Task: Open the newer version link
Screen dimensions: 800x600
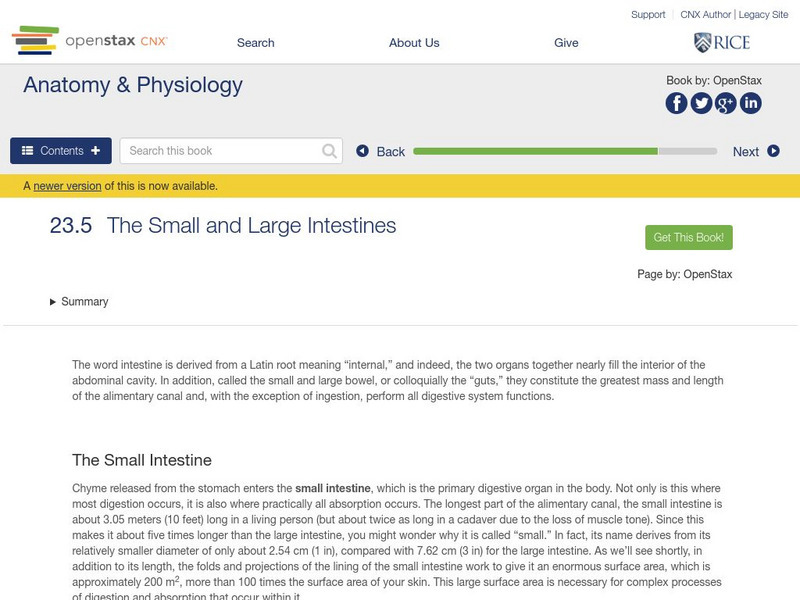Action: (67, 186)
